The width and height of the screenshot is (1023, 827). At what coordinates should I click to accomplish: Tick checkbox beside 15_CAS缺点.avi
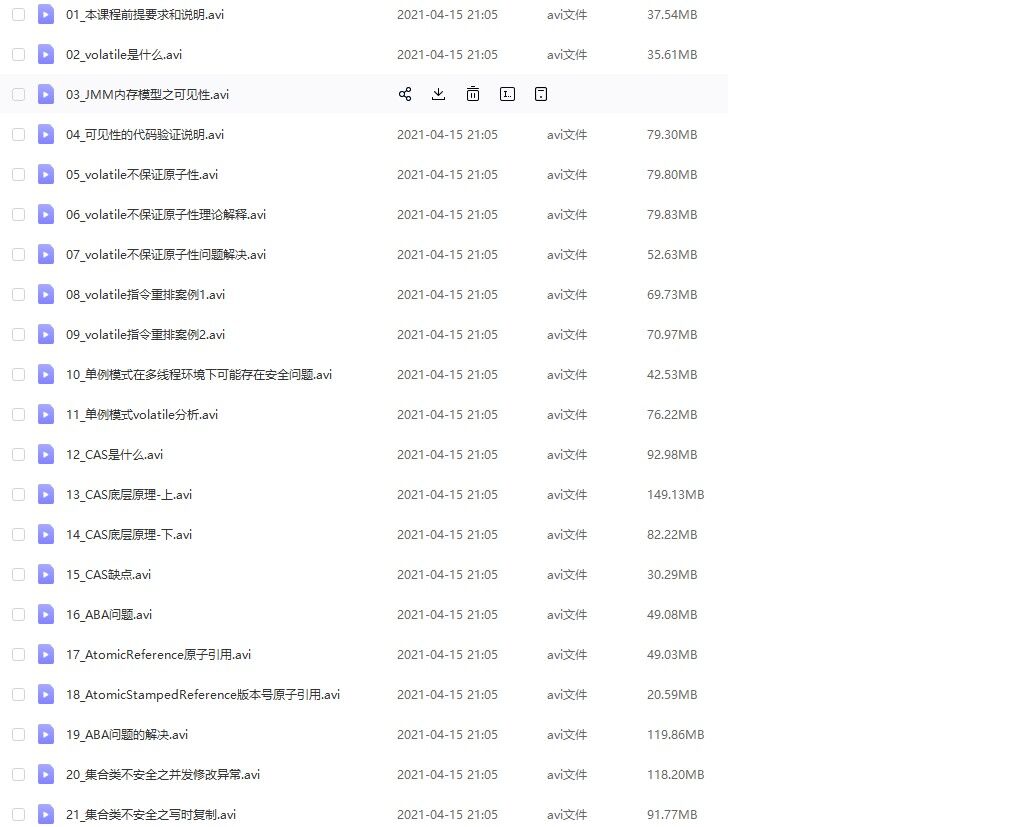coord(18,574)
